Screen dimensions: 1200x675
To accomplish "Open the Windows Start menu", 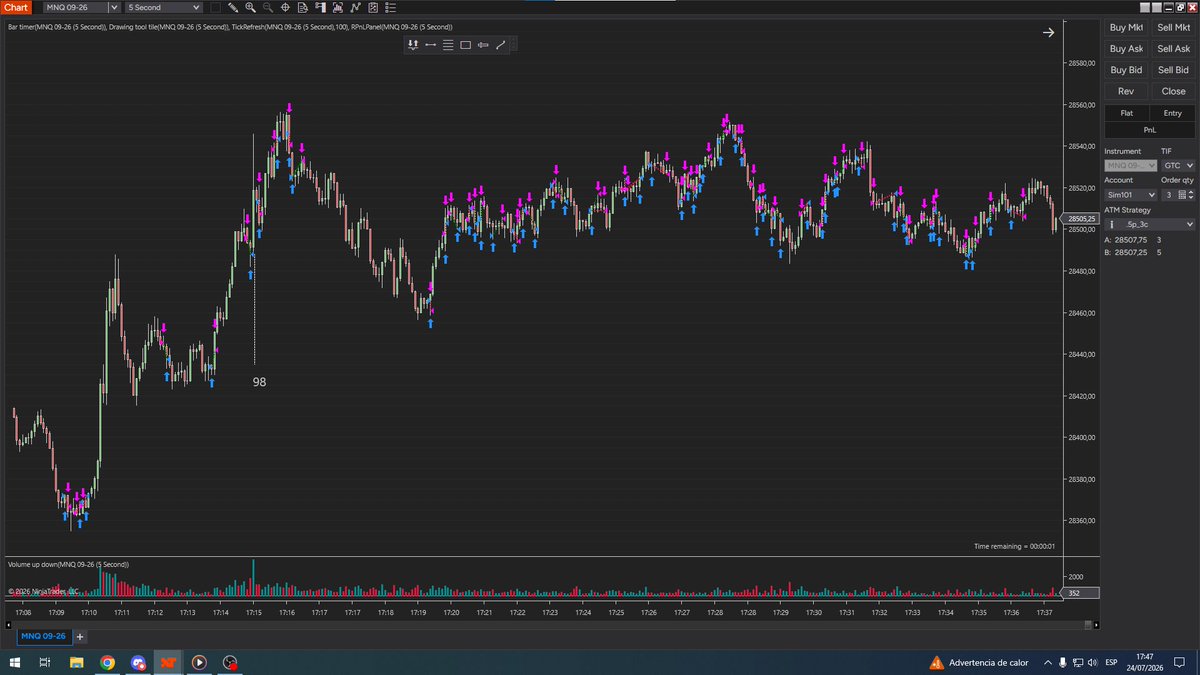I will pos(15,661).
